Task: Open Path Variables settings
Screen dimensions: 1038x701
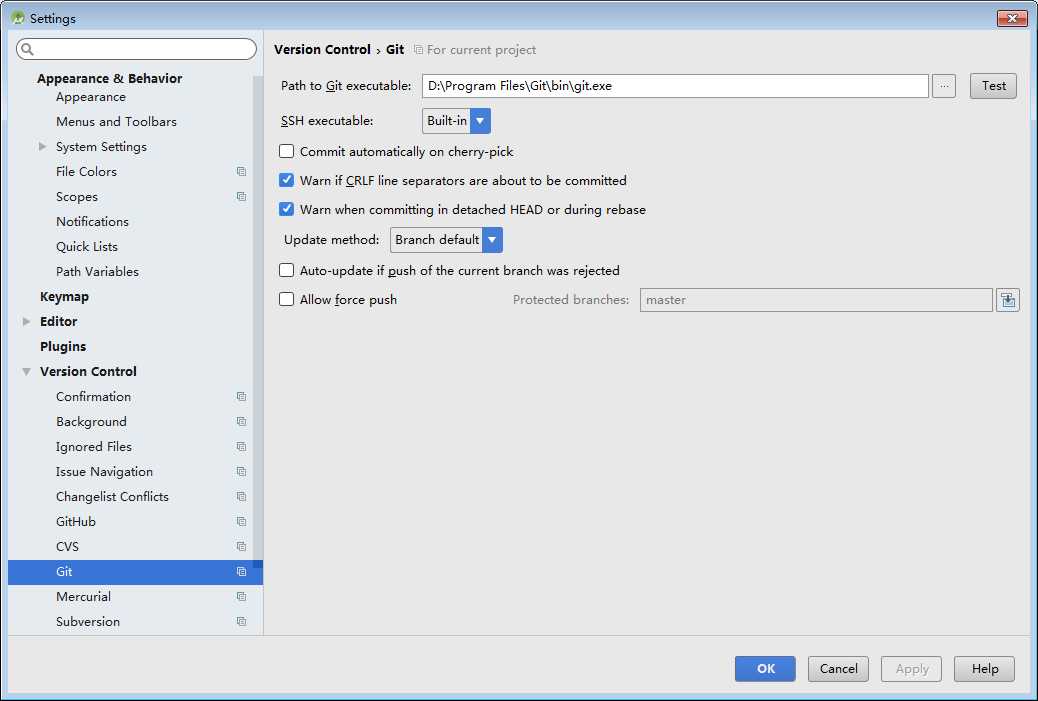Action: pyautogui.click(x=97, y=271)
